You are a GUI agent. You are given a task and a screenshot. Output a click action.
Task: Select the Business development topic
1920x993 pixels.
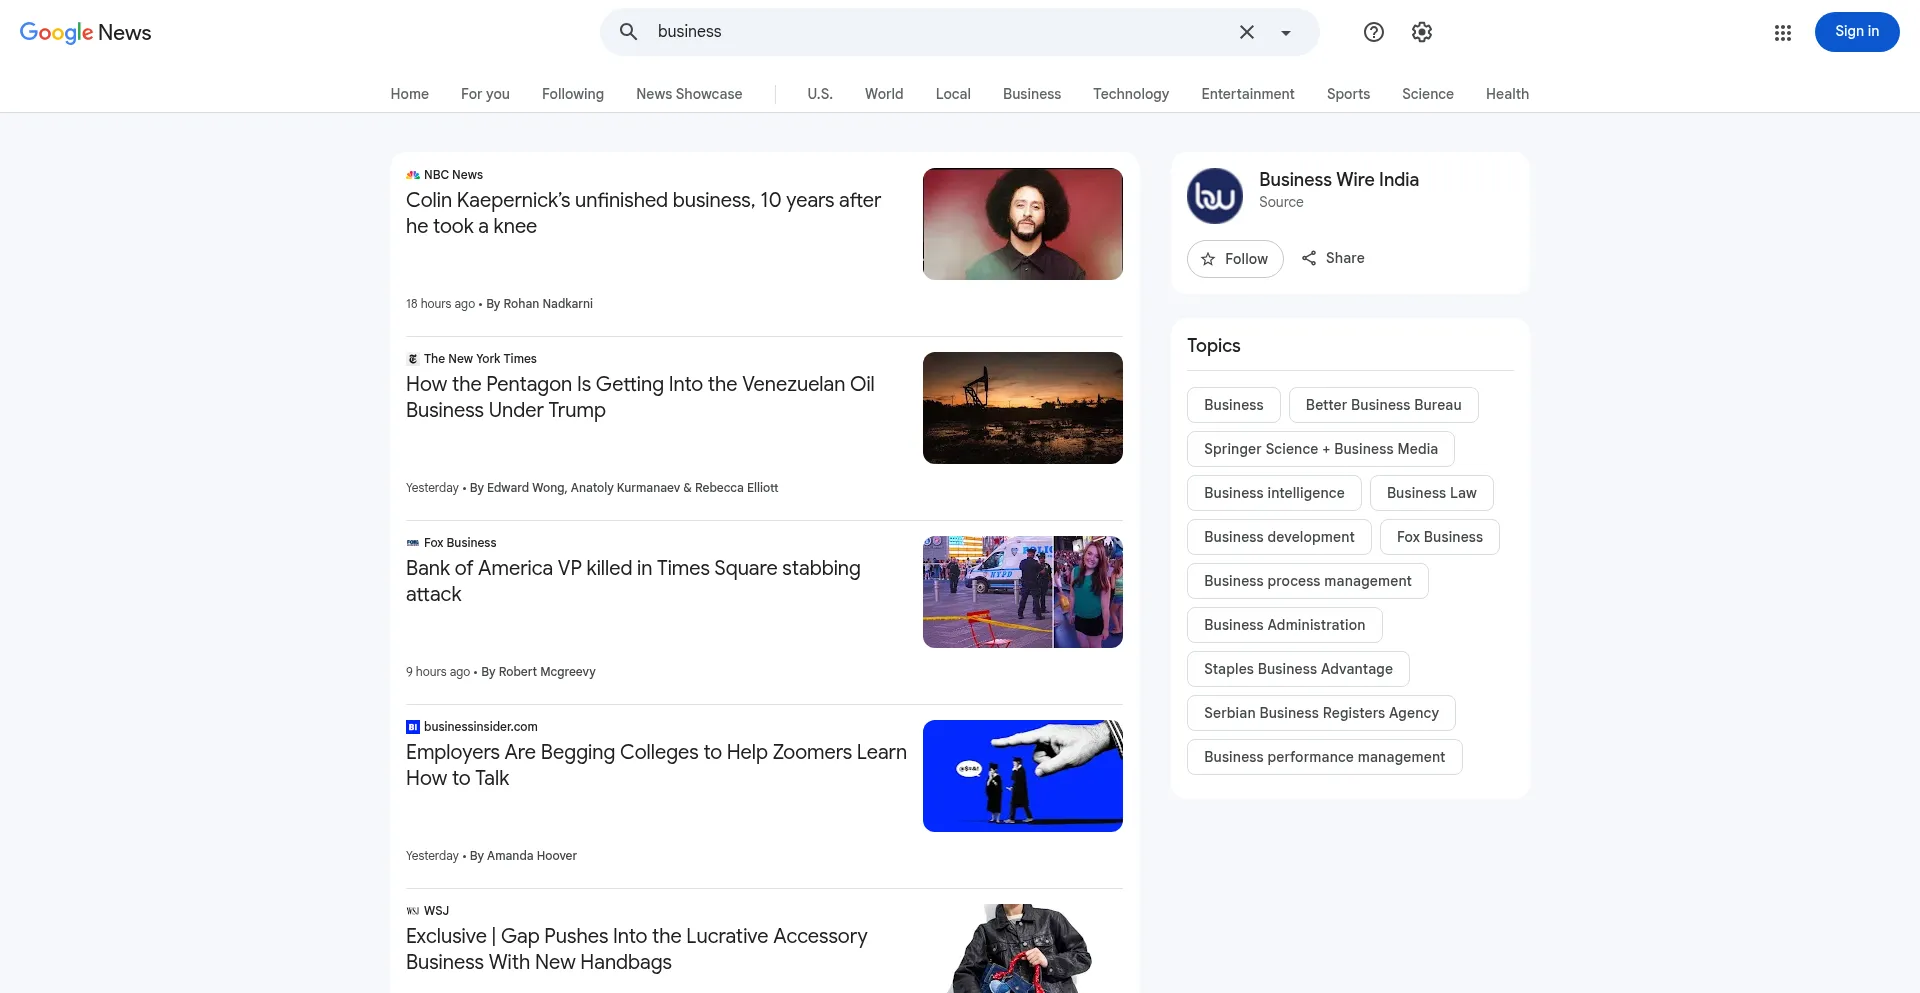[1279, 537]
